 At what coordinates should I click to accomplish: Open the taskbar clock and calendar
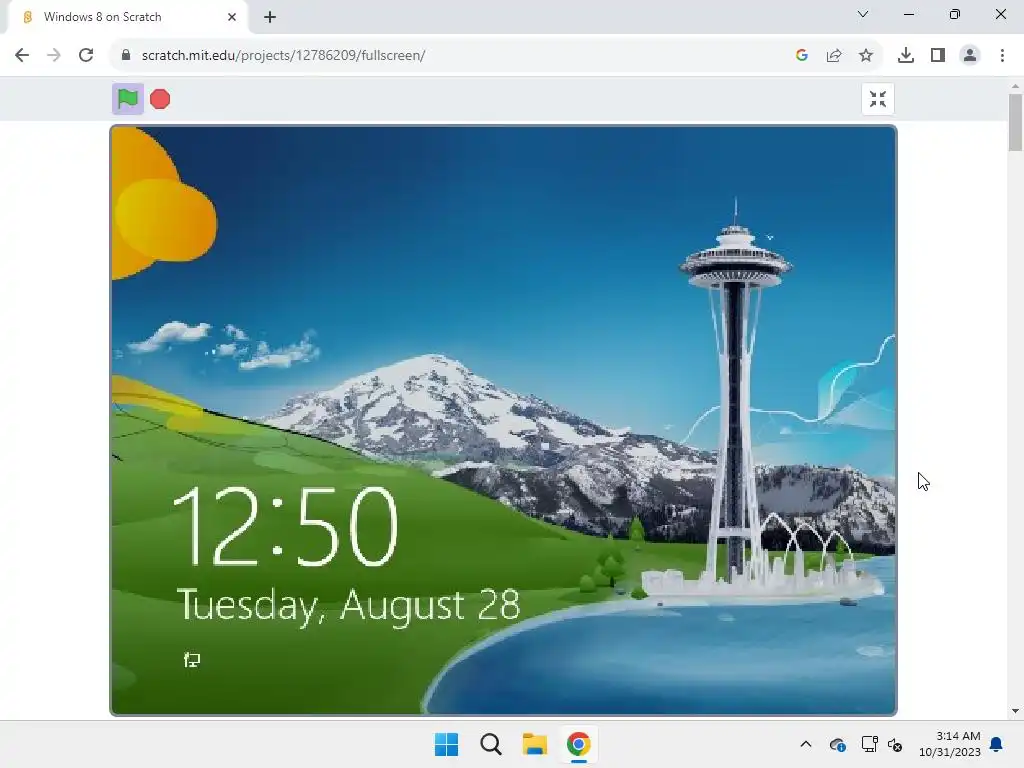pos(950,744)
